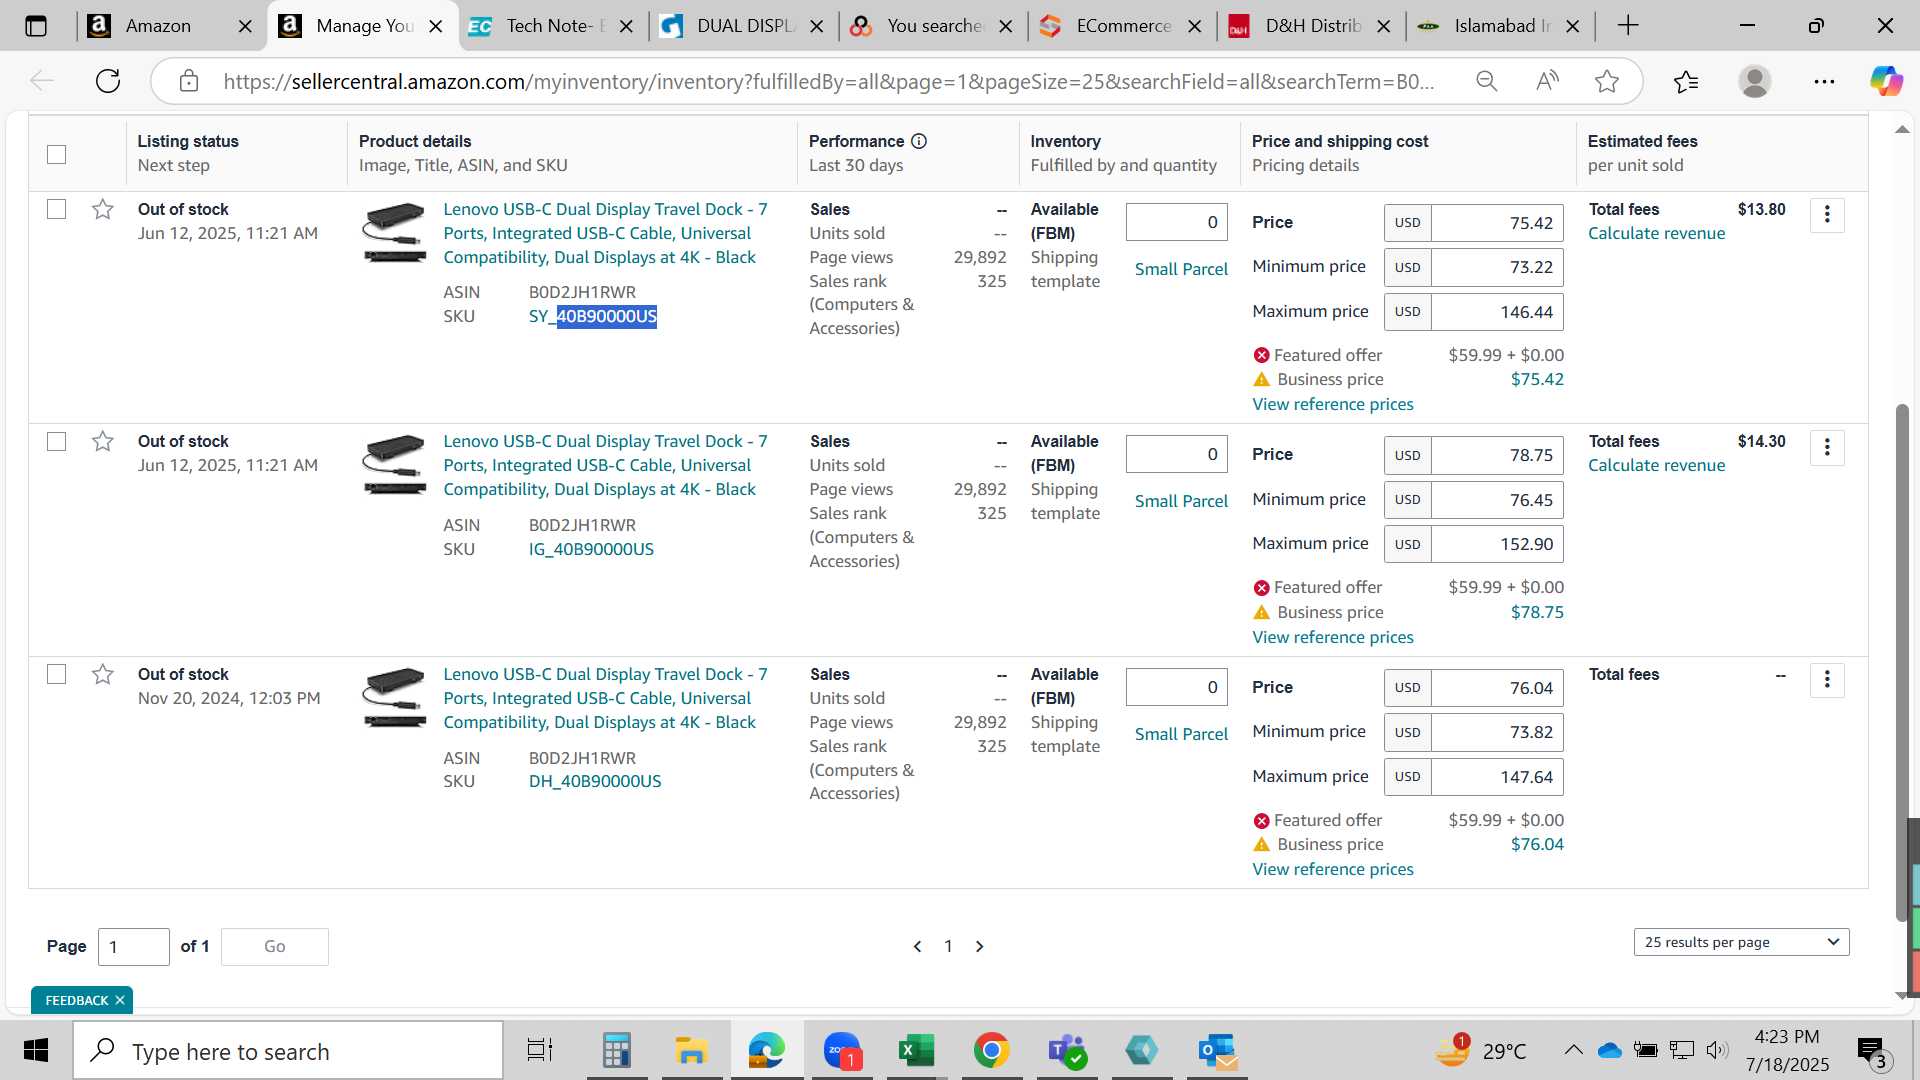Click Calculate revenue for IG_40B90000US
The width and height of the screenshot is (1920, 1080).
pos(1656,465)
